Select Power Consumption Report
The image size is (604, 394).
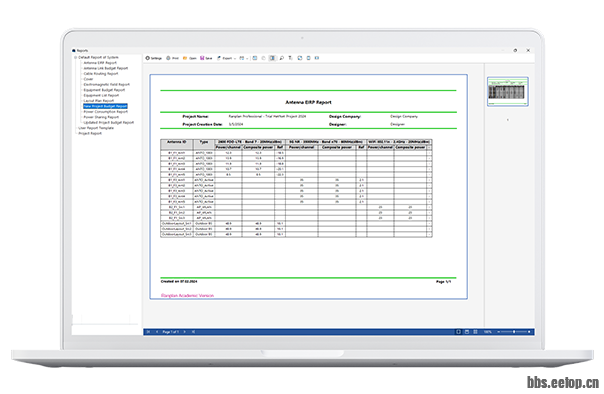106,112
